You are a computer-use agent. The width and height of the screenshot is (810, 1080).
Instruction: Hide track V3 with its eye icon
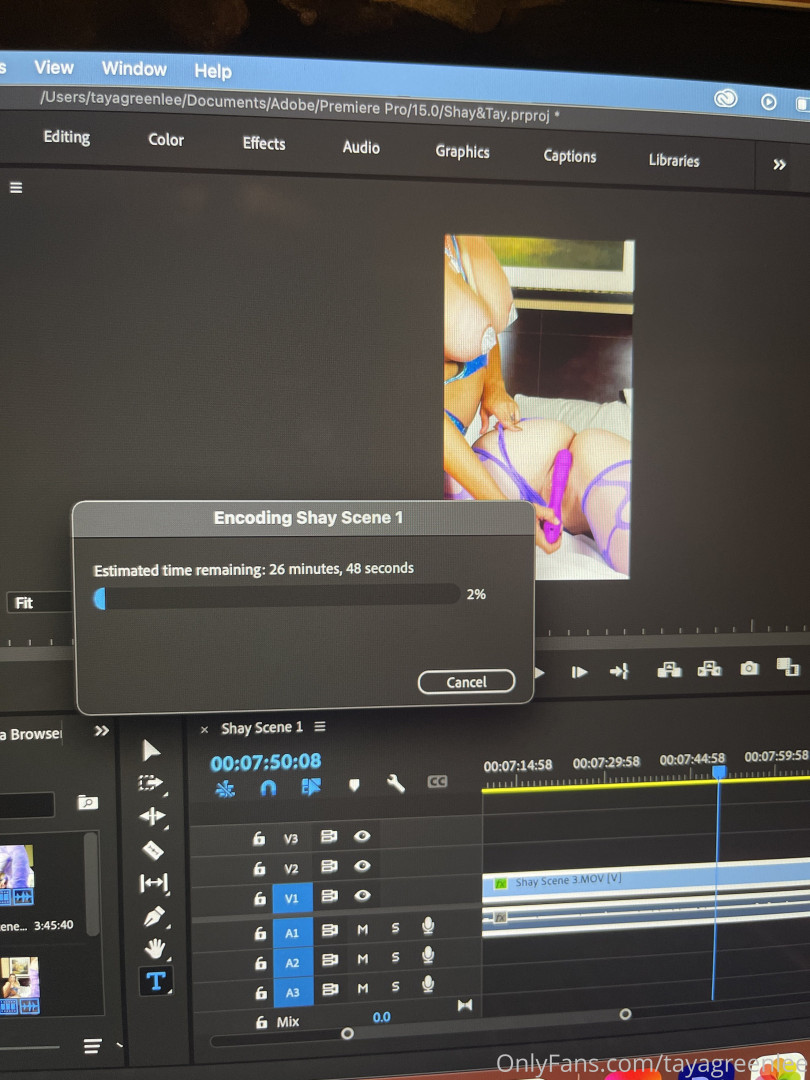[362, 837]
